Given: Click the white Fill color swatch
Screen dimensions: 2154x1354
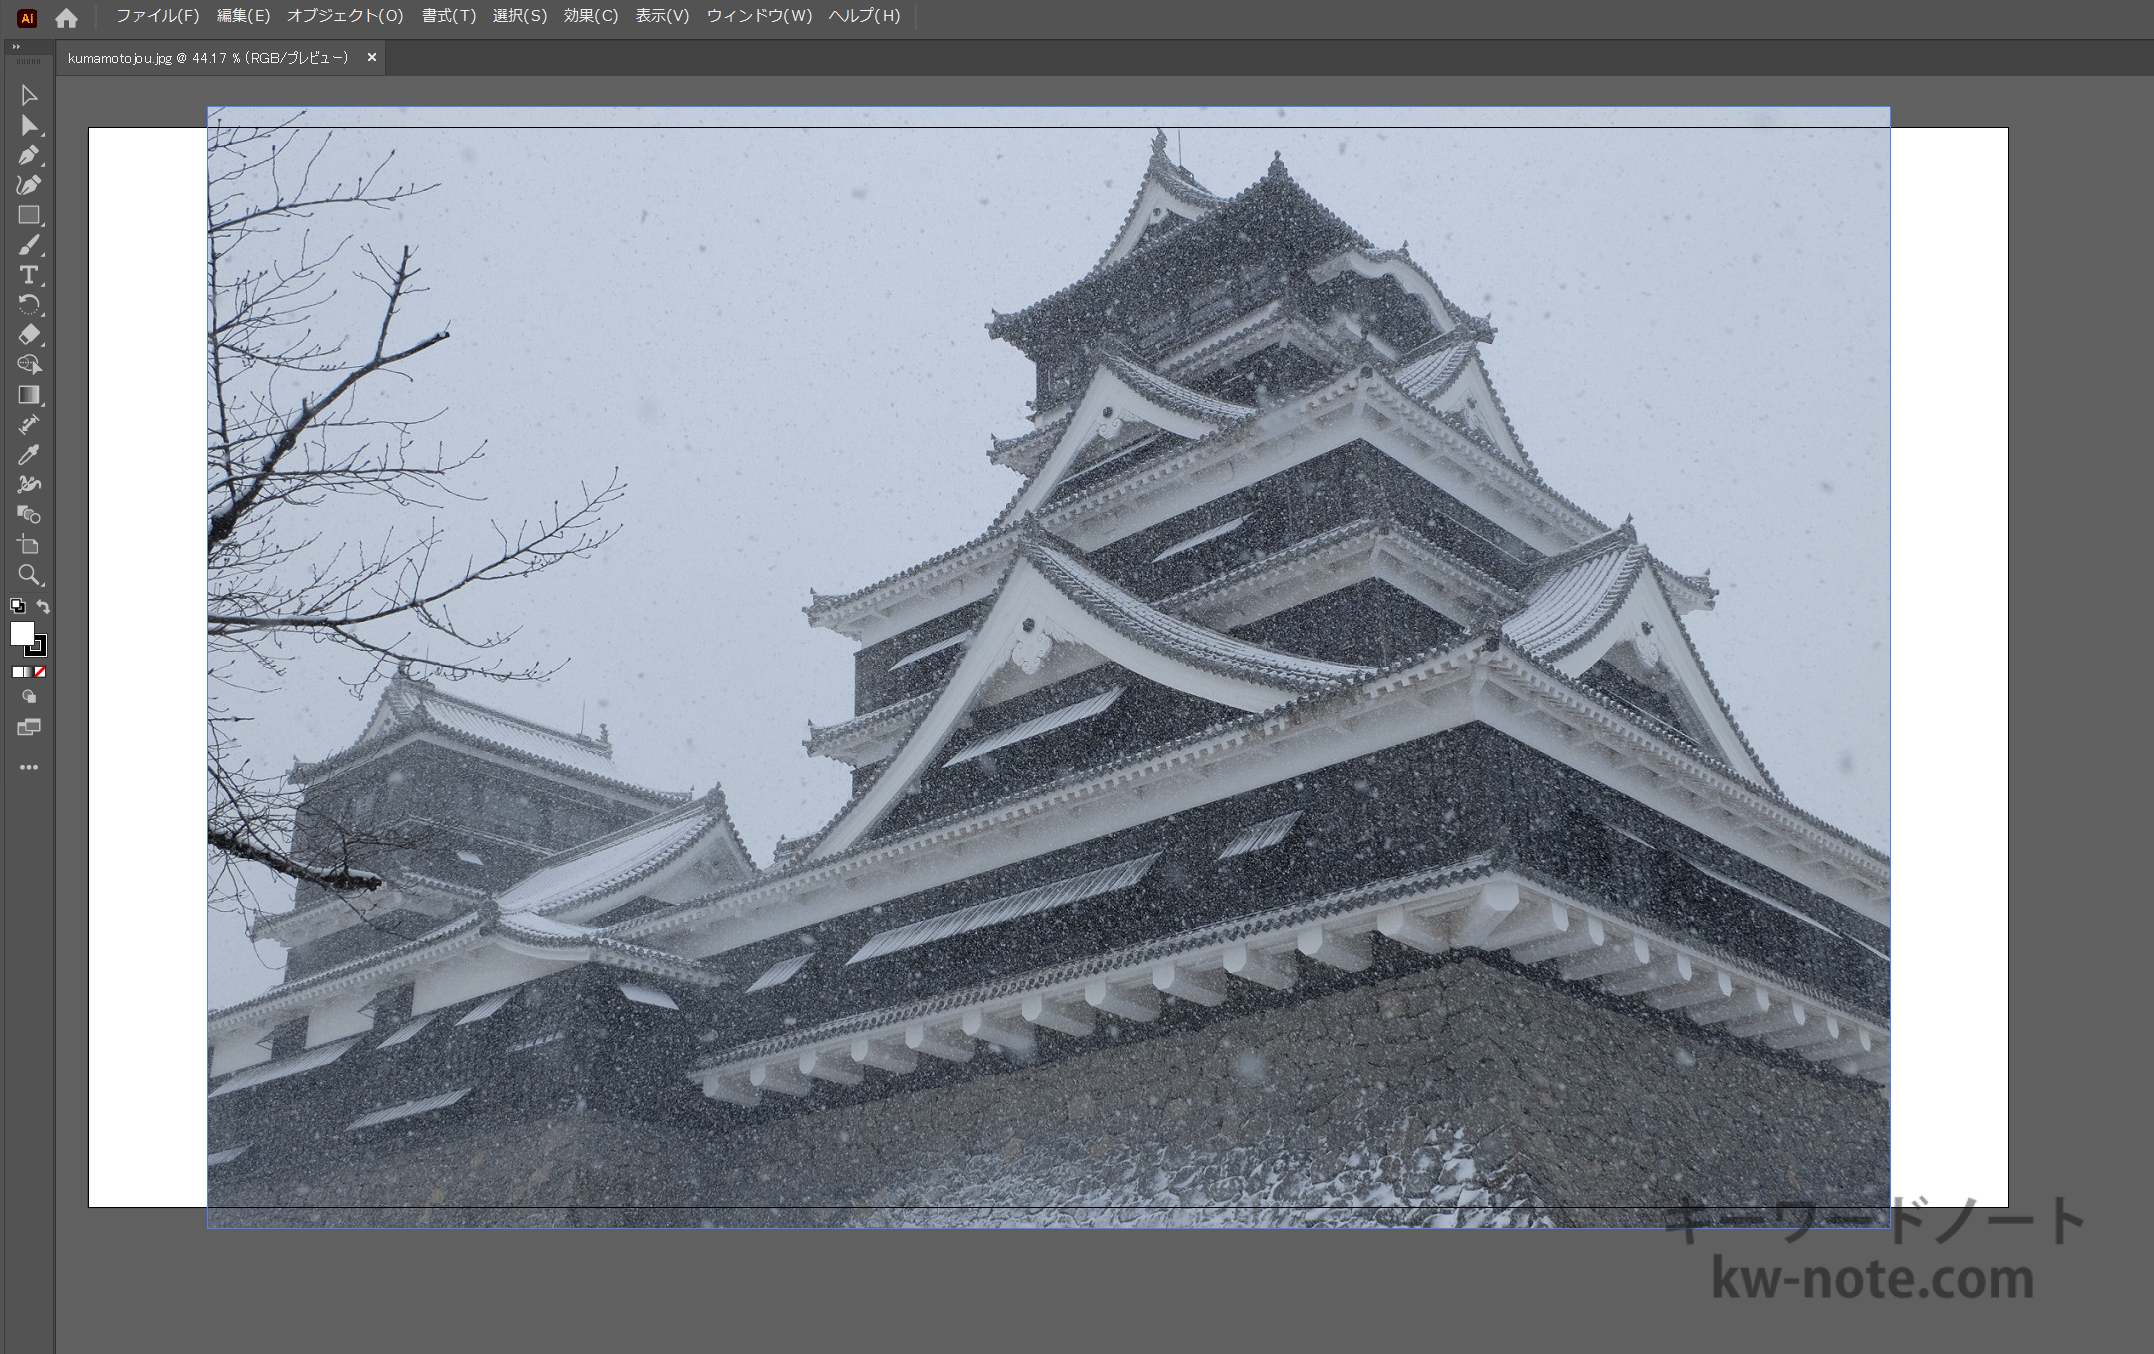Looking at the screenshot, I should (x=21, y=633).
